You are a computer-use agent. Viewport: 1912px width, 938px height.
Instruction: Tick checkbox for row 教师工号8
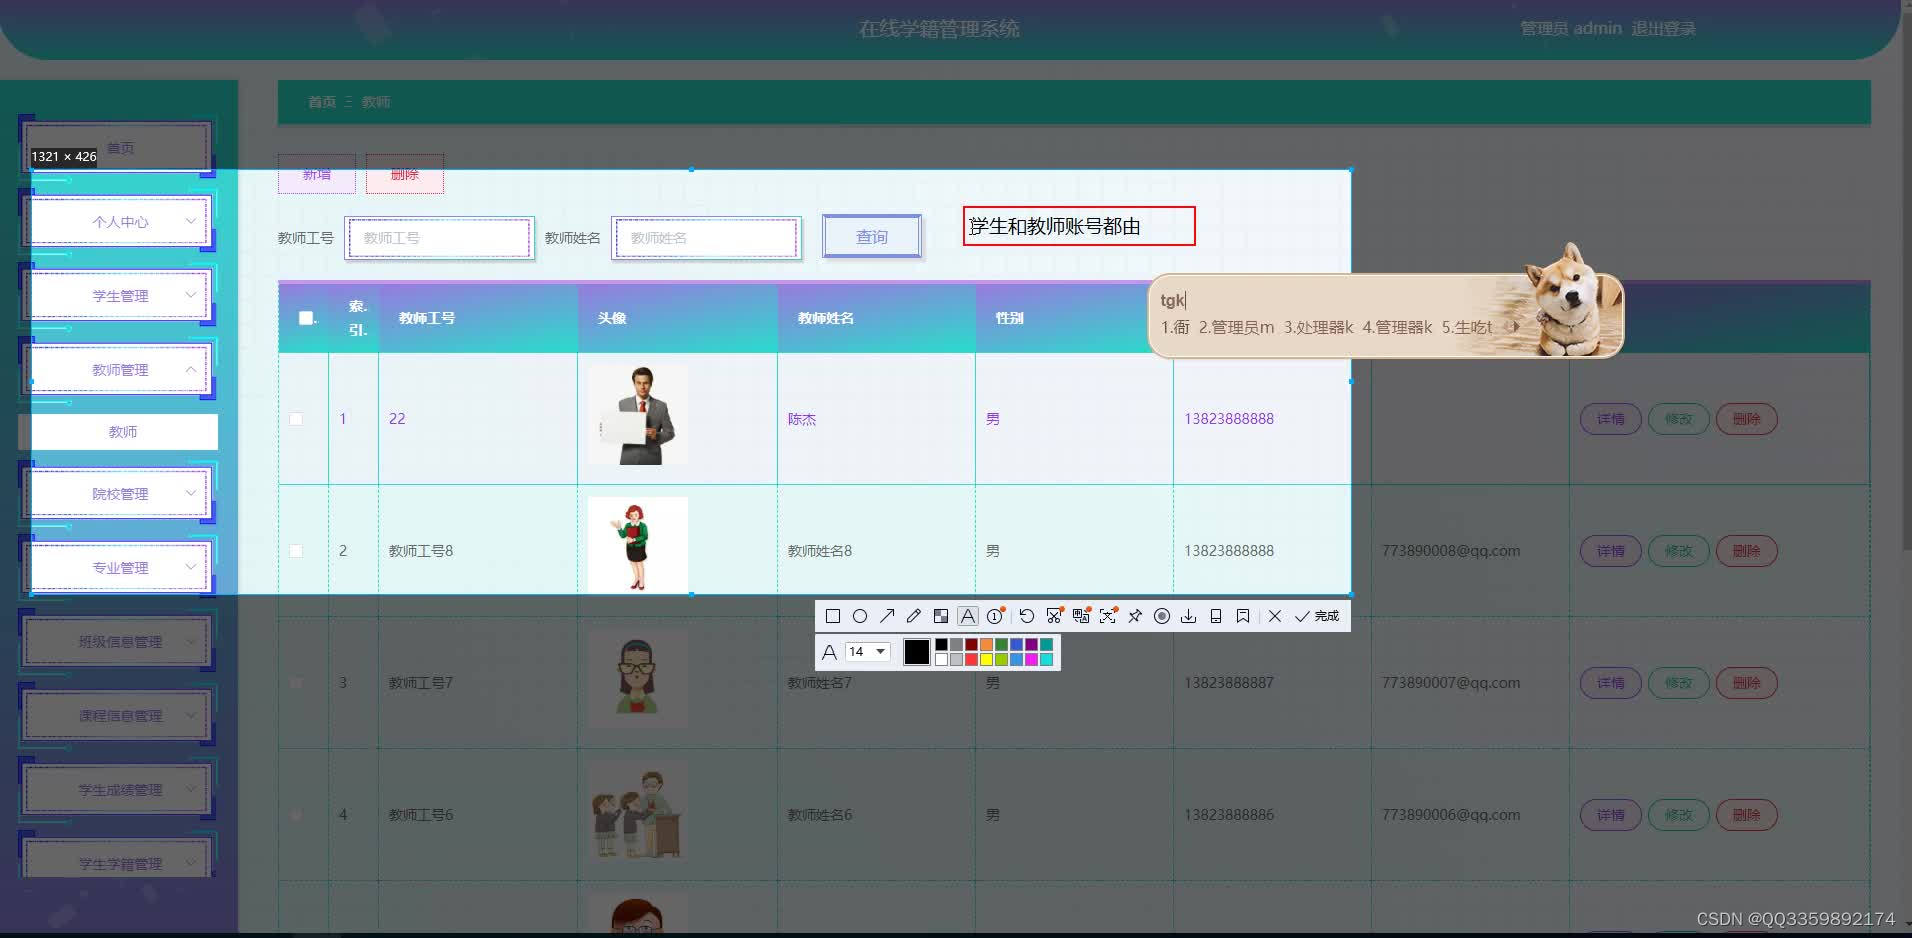pos(296,551)
